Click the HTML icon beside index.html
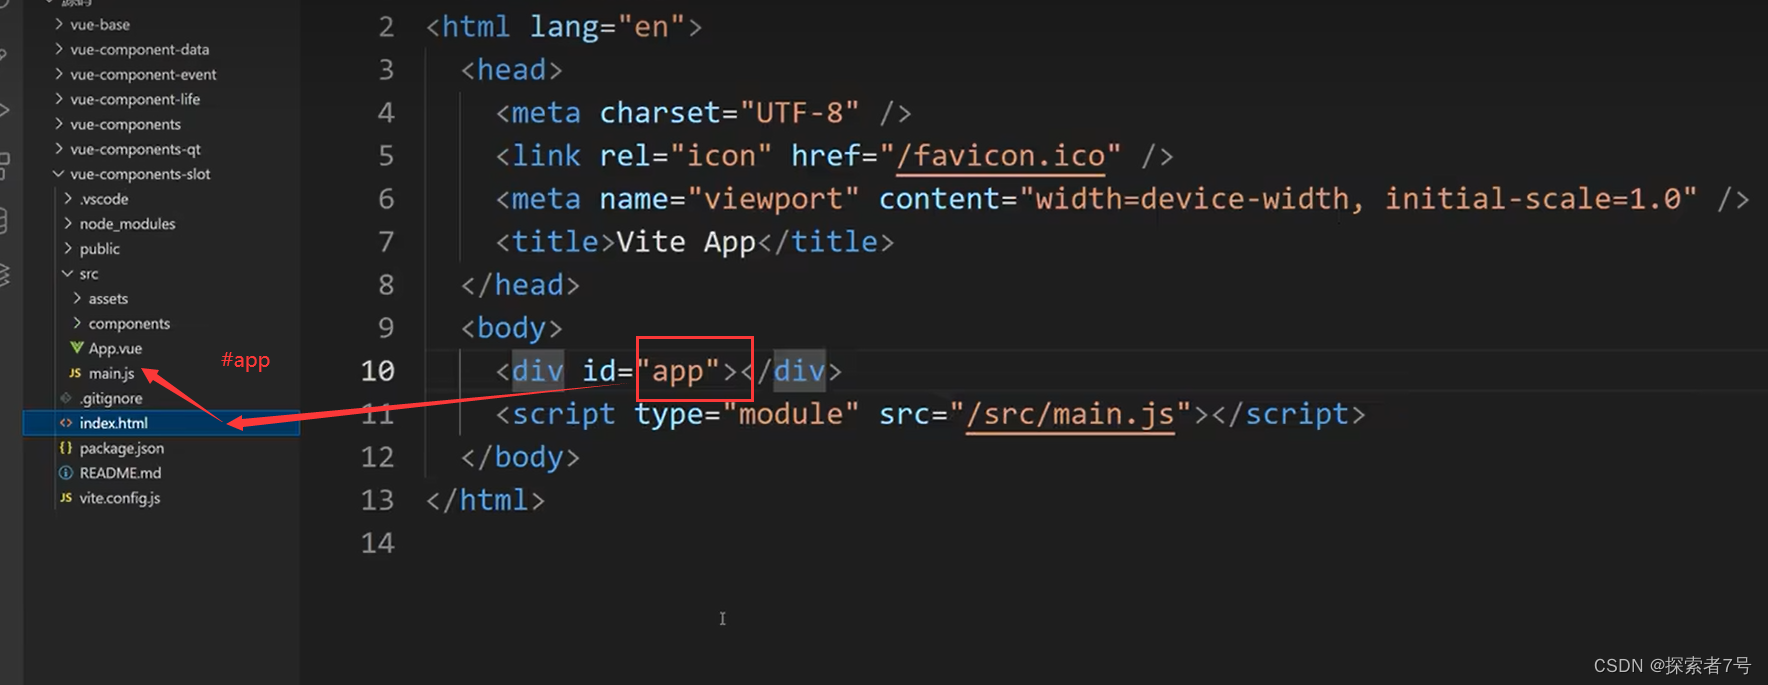This screenshot has height=685, width=1768. [66, 423]
